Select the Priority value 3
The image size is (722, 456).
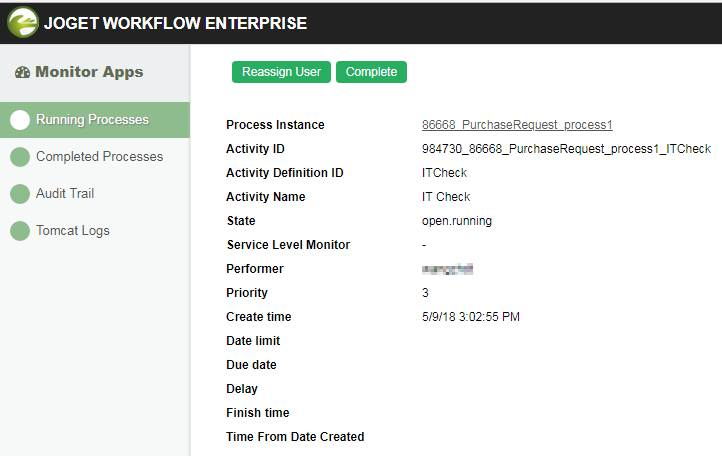coord(425,293)
